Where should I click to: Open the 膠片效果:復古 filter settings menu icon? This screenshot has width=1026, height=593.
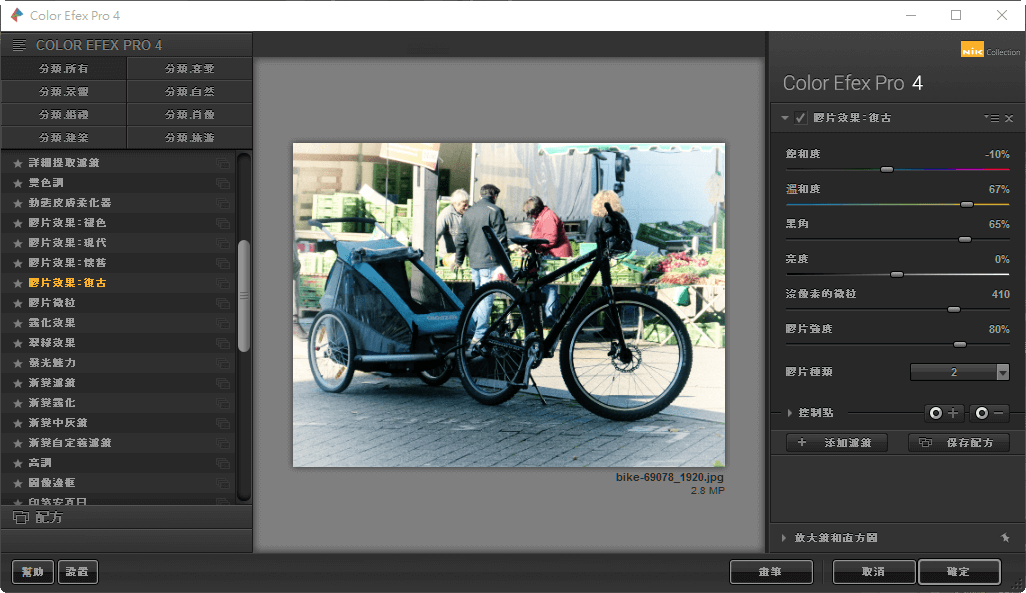tap(993, 118)
